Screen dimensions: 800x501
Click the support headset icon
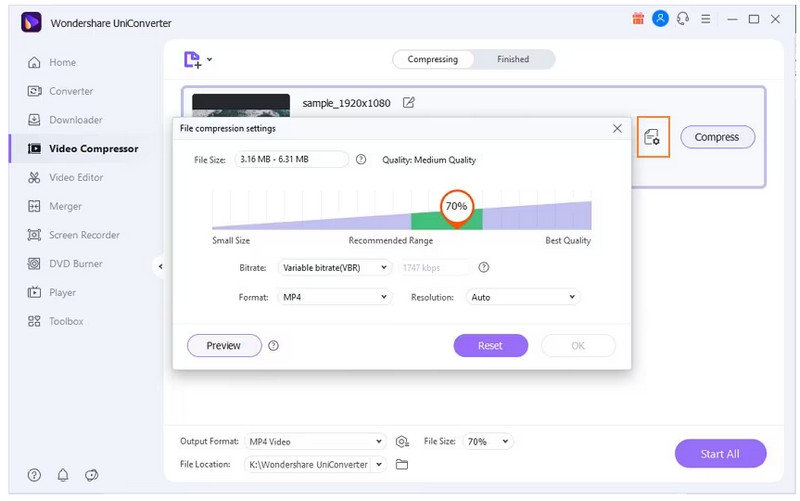coord(683,19)
